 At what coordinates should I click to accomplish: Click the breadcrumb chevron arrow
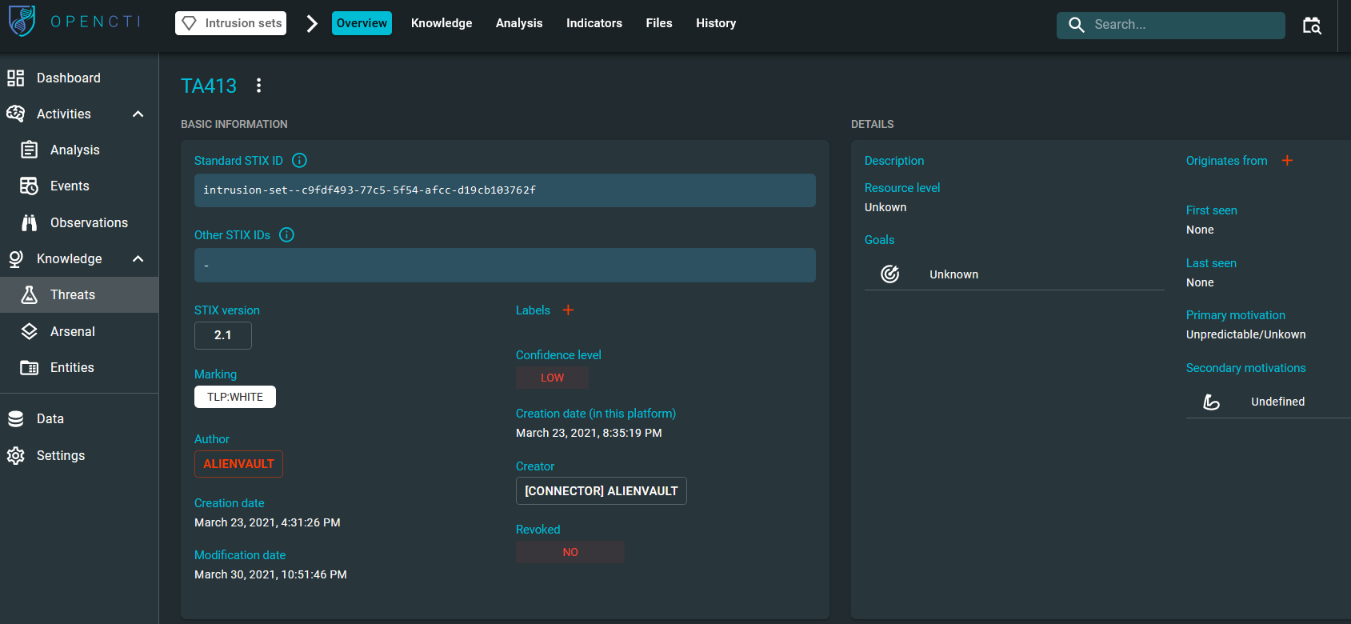(x=311, y=23)
